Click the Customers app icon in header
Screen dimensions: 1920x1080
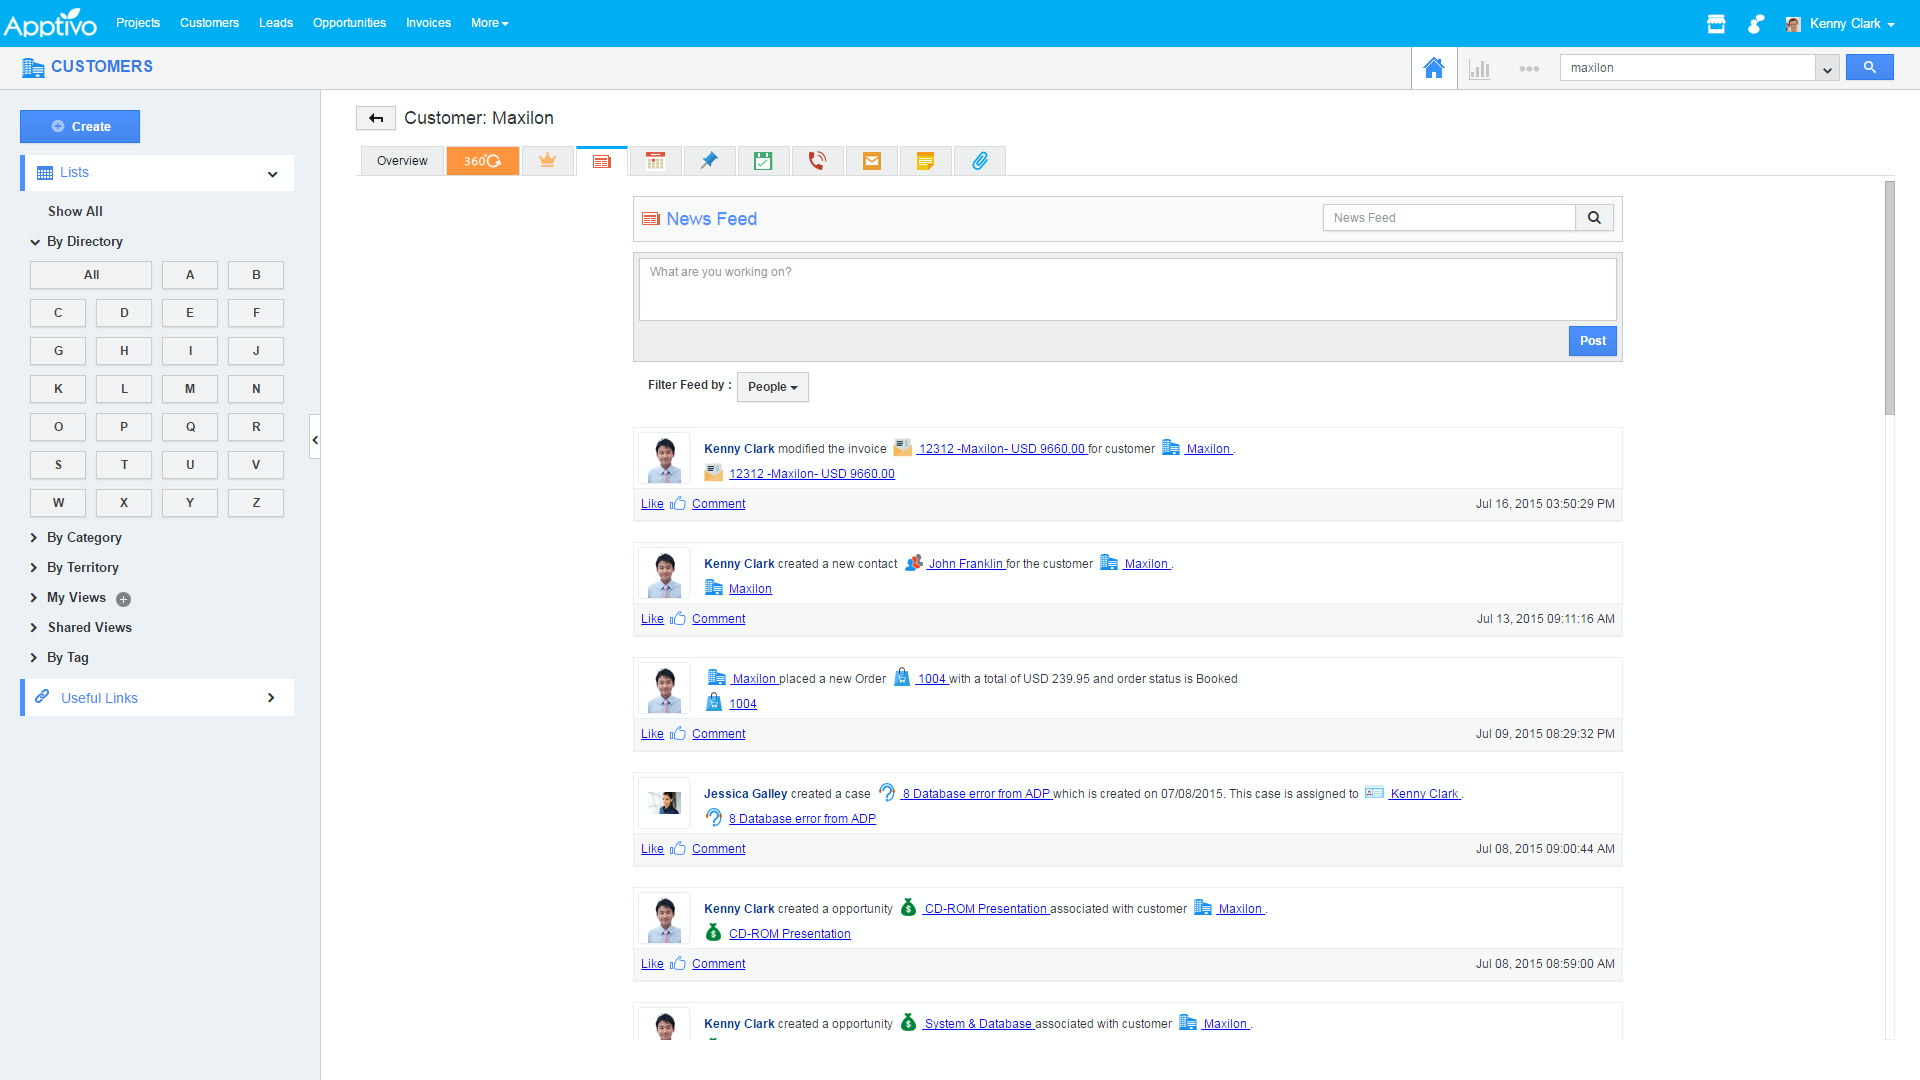(33, 67)
